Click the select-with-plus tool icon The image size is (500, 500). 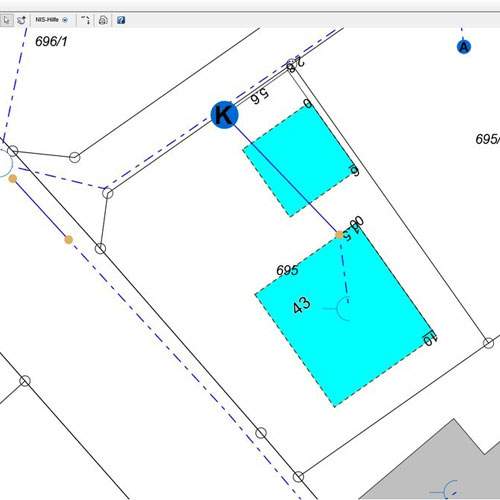click(22, 20)
